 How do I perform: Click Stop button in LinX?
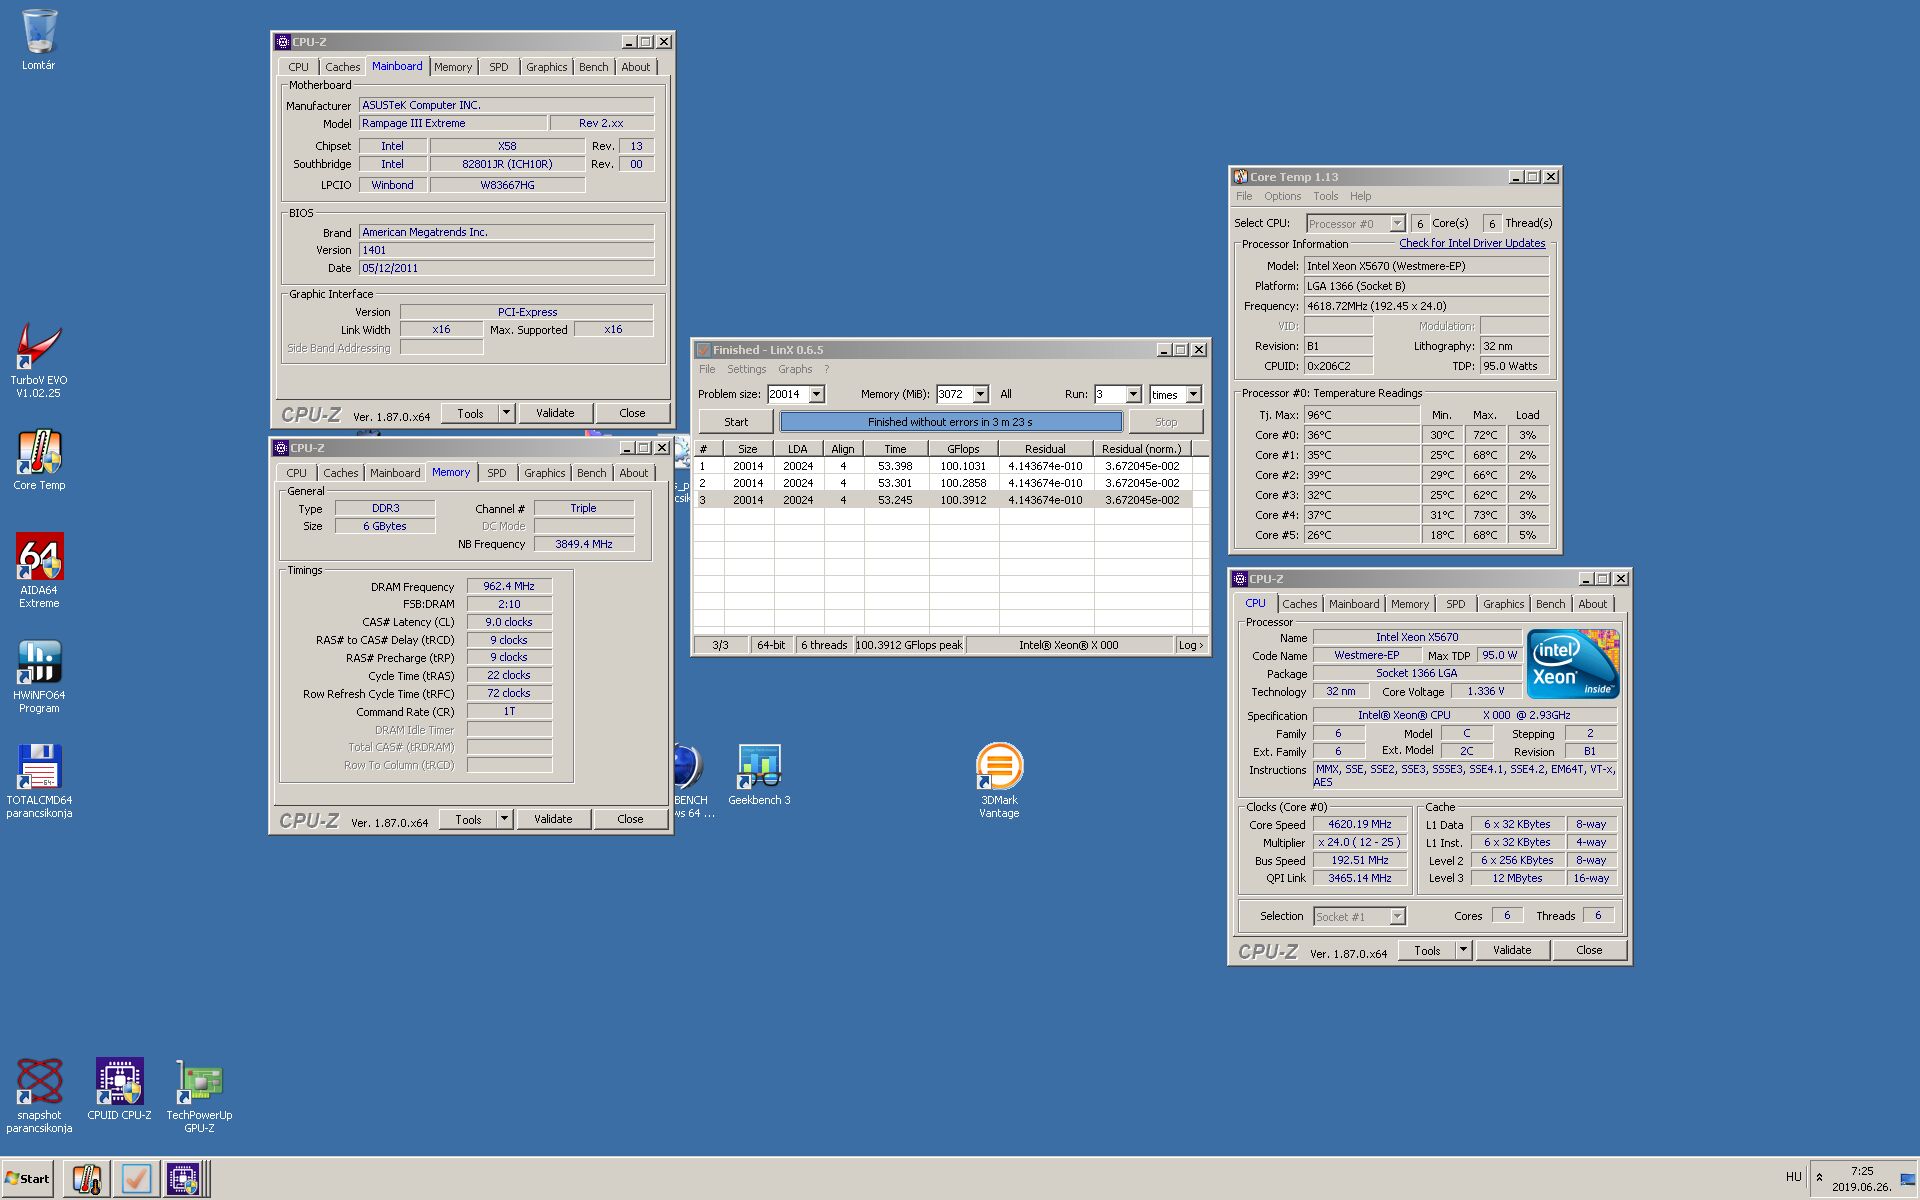[x=1166, y=422]
